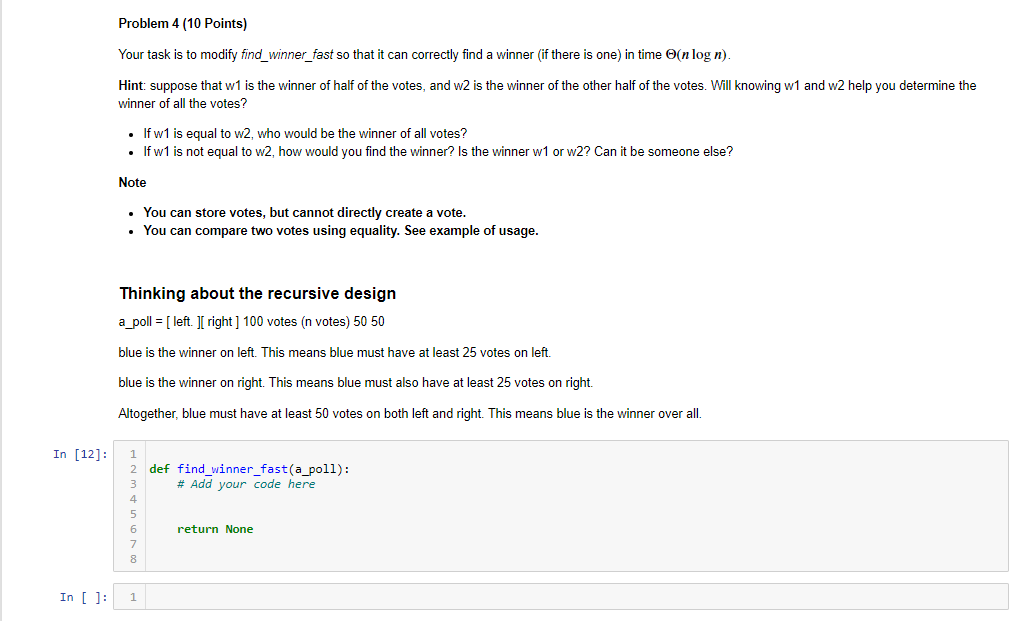Click 'Thinking about the recursive design' heading
Image resolution: width=1023 pixels, height=621 pixels.
coord(257,293)
